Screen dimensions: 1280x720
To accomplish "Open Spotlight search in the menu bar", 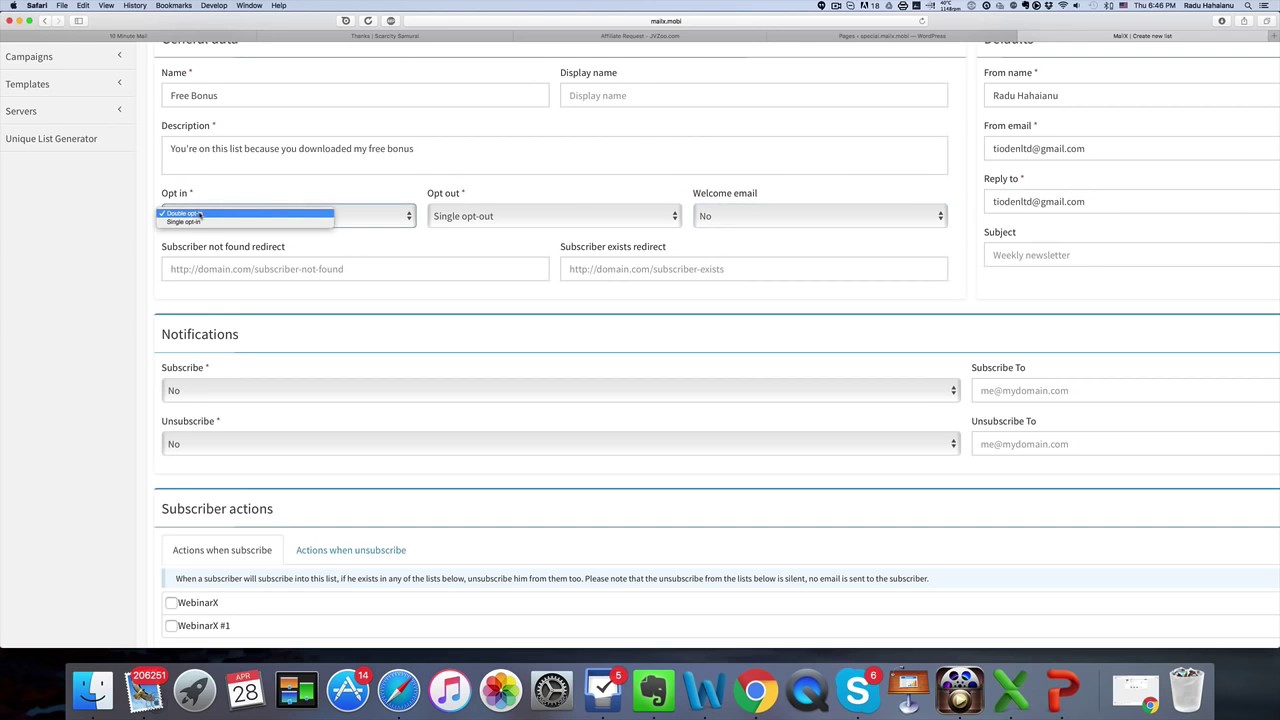I will point(1248,6).
